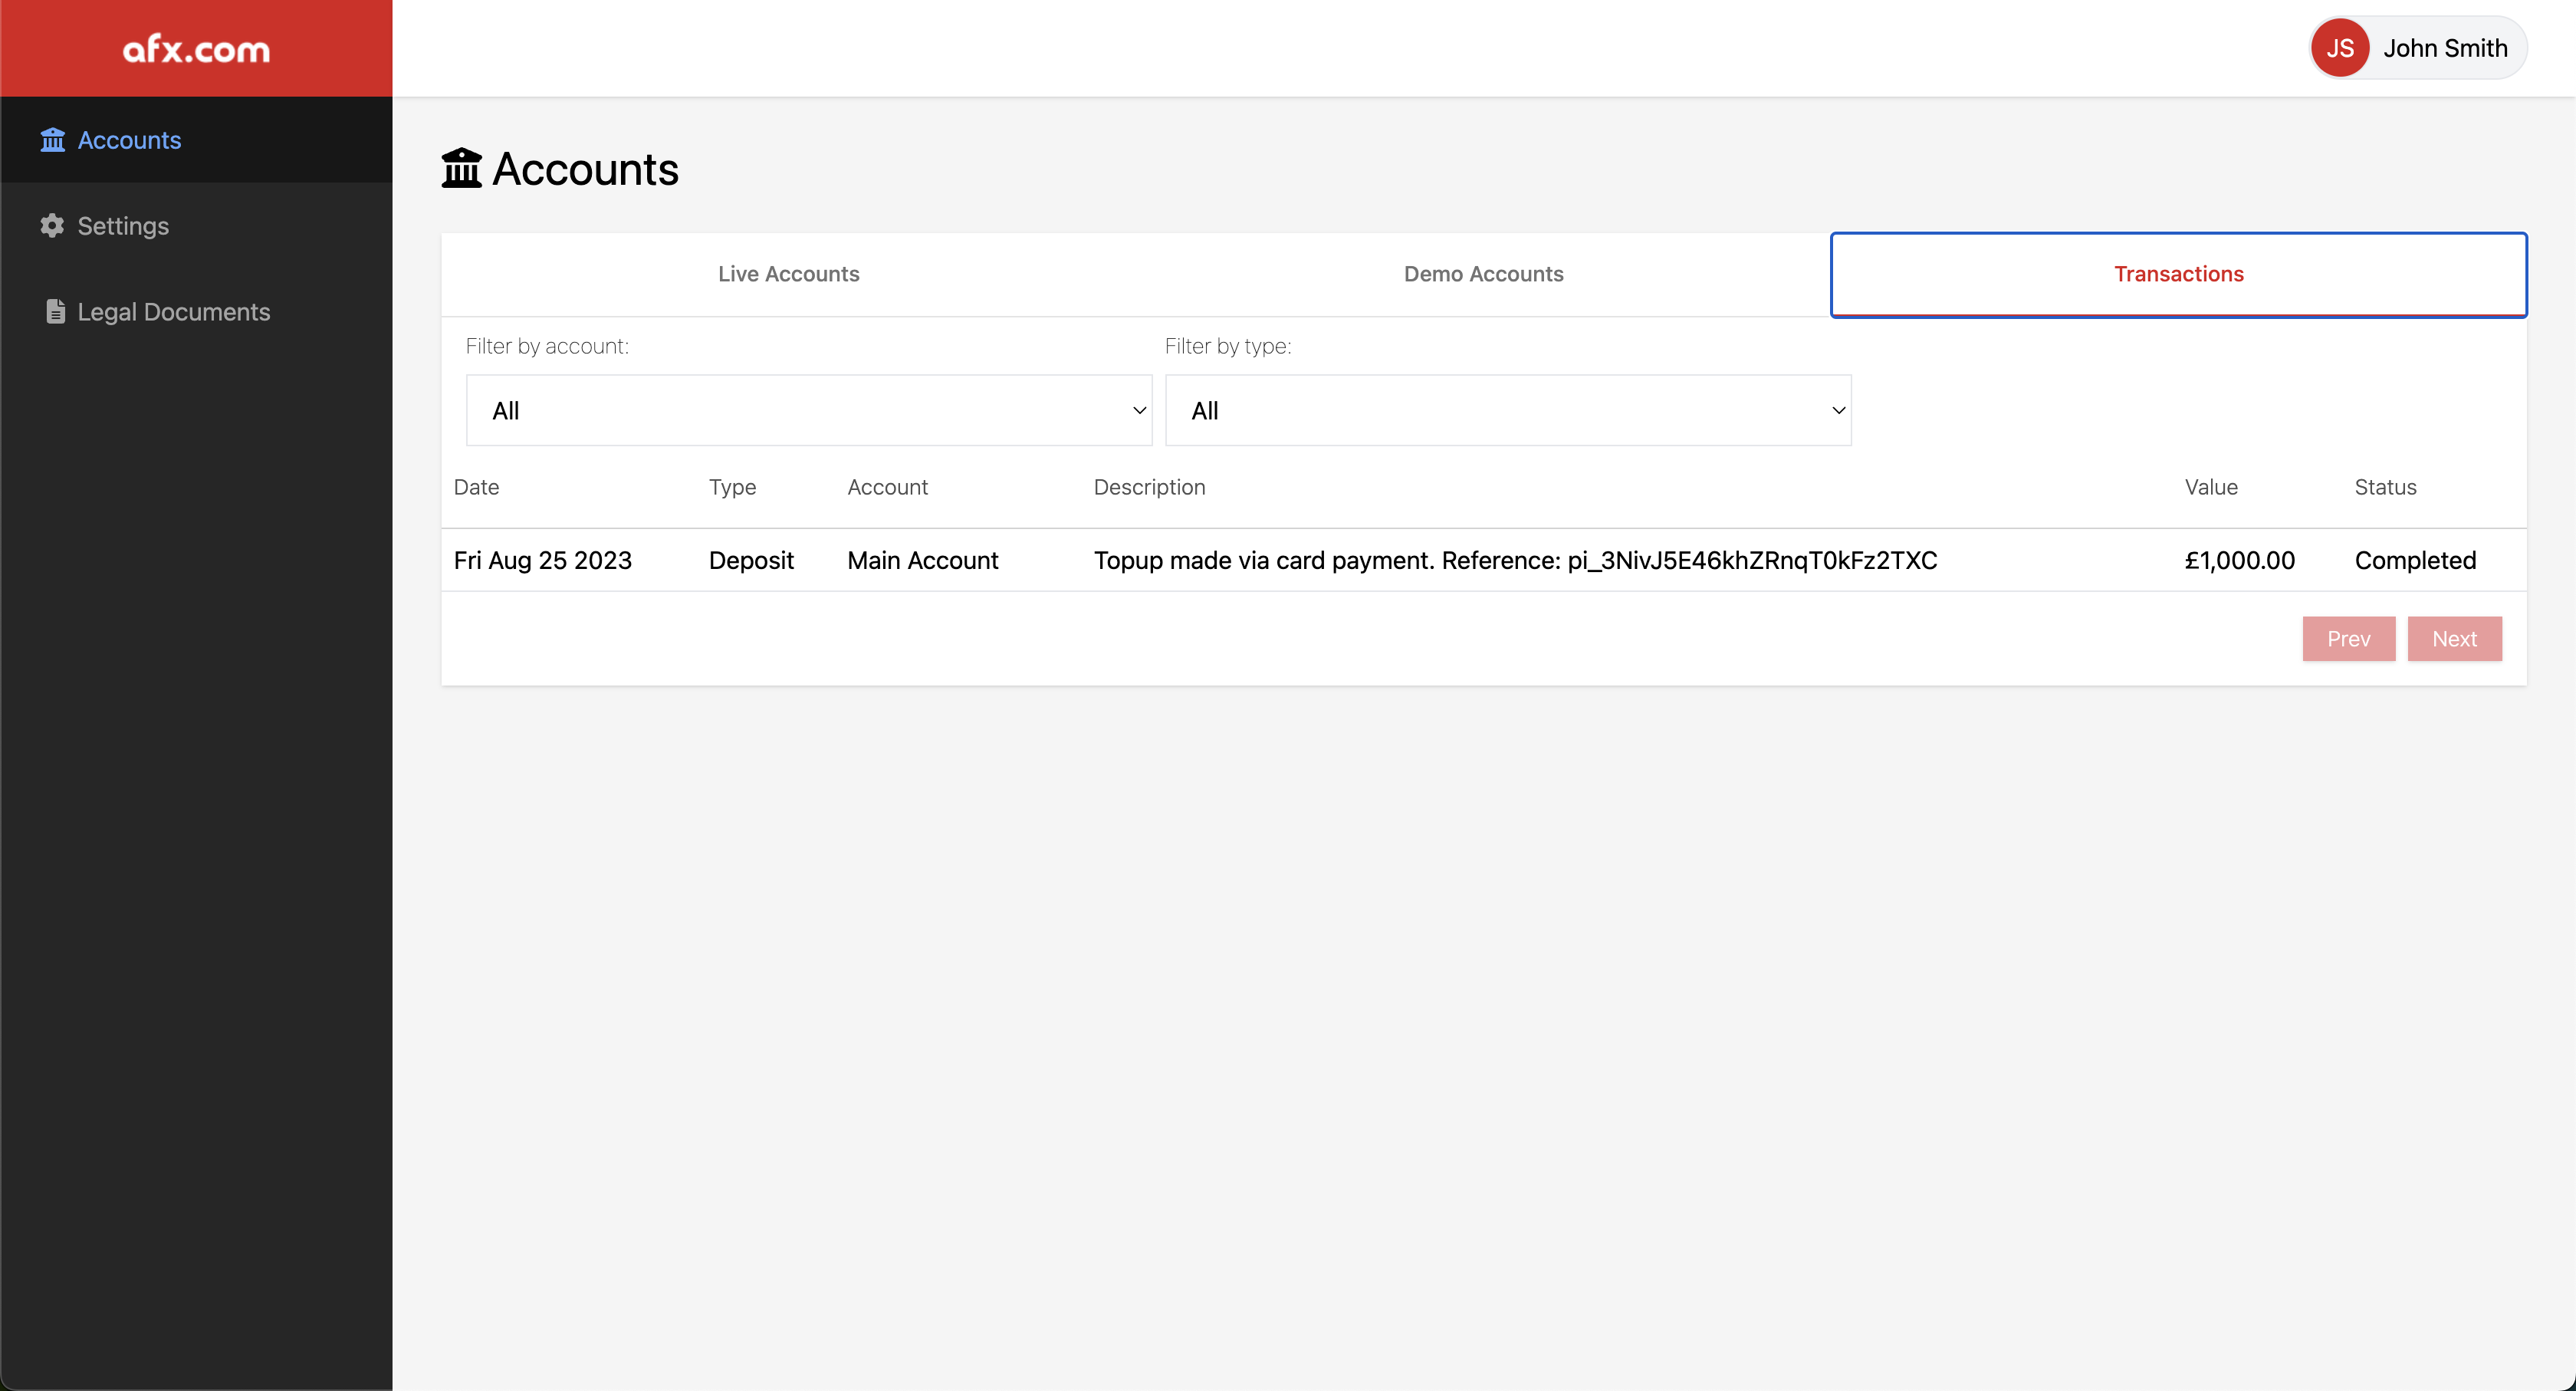Expand the account filter chevron
The height and width of the screenshot is (1391, 2576).
click(1139, 410)
